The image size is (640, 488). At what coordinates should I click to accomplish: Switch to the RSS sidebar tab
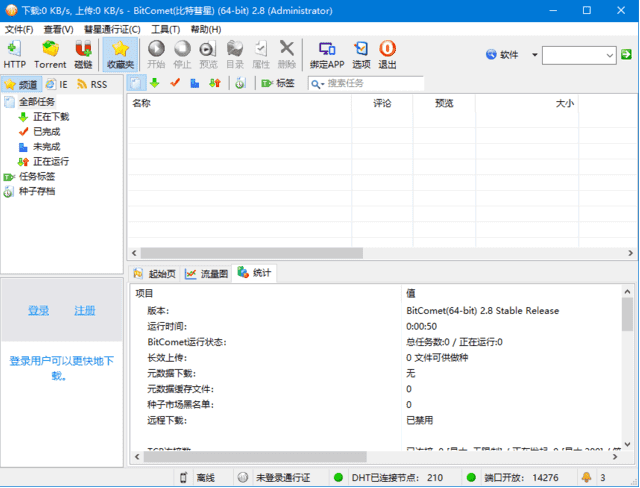[92, 84]
